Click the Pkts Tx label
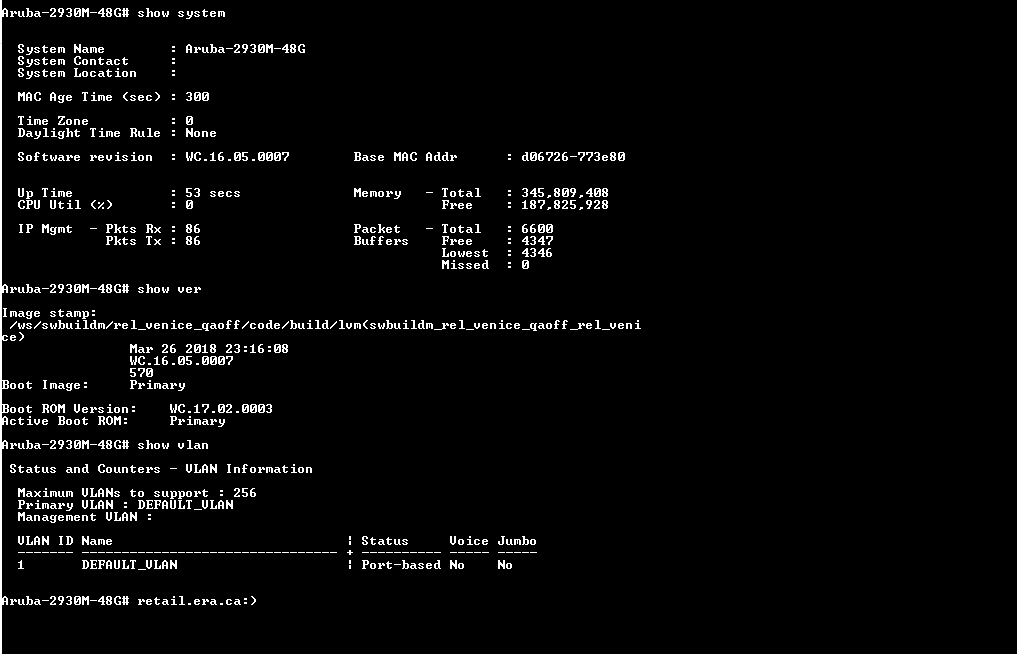Viewport: 1017px width, 654px height. [x=133, y=241]
